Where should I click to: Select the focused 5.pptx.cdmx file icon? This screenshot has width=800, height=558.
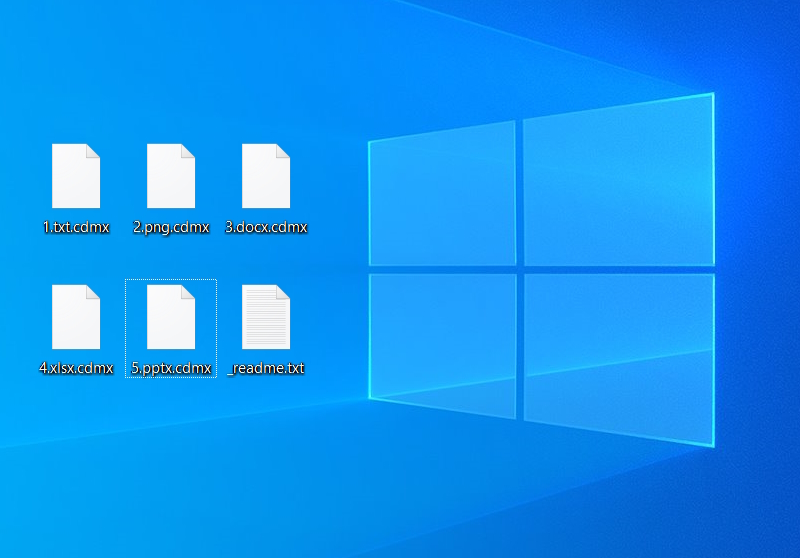click(x=171, y=317)
